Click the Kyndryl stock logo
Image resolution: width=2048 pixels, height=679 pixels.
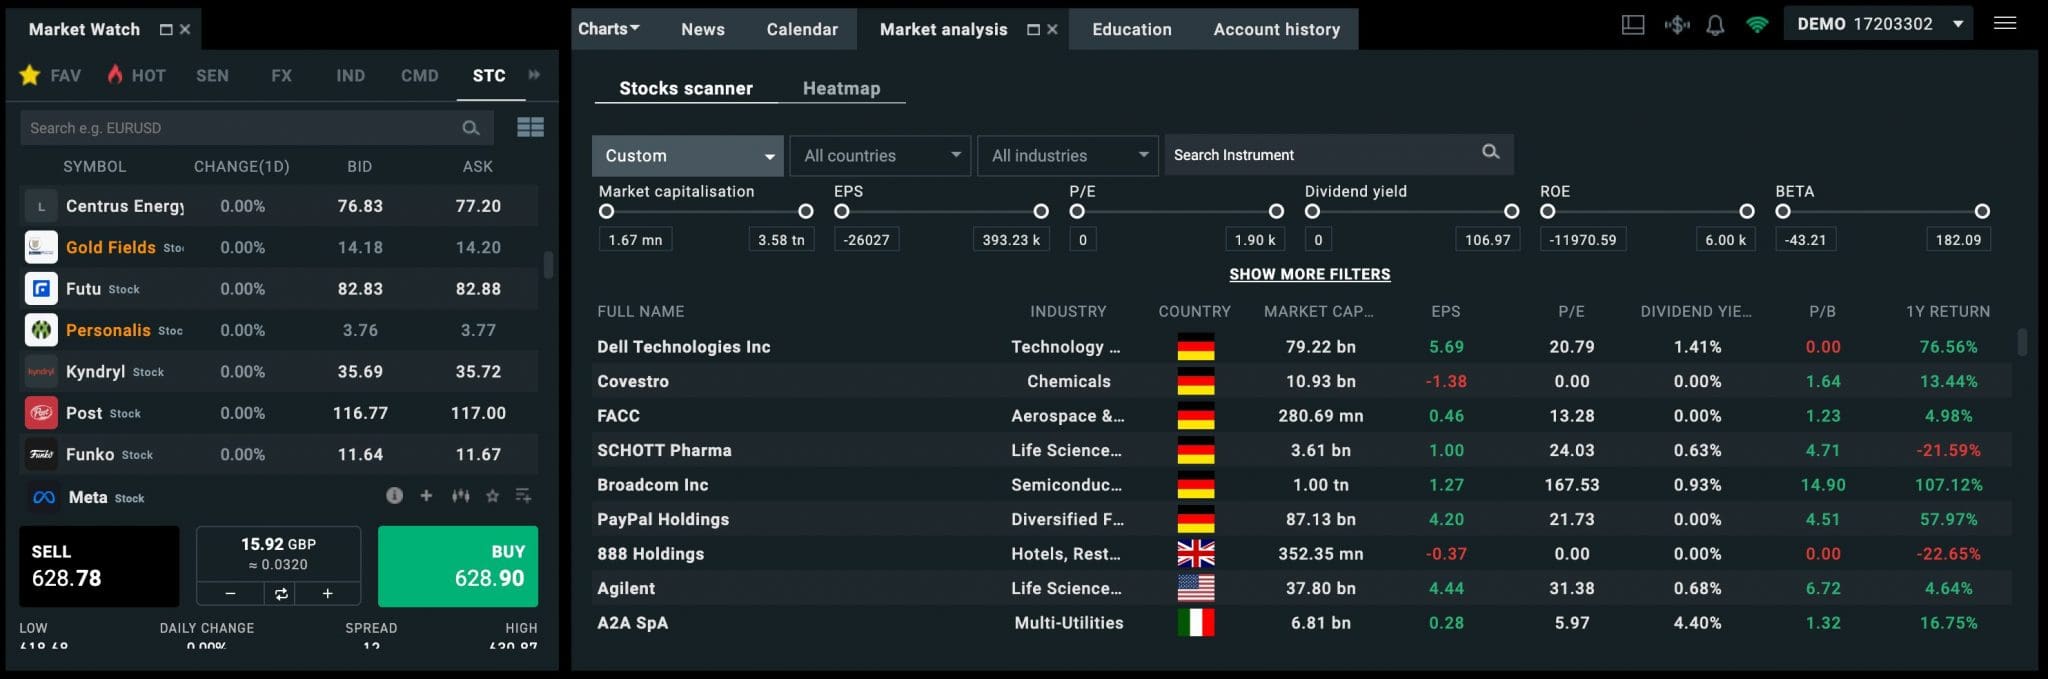(41, 371)
